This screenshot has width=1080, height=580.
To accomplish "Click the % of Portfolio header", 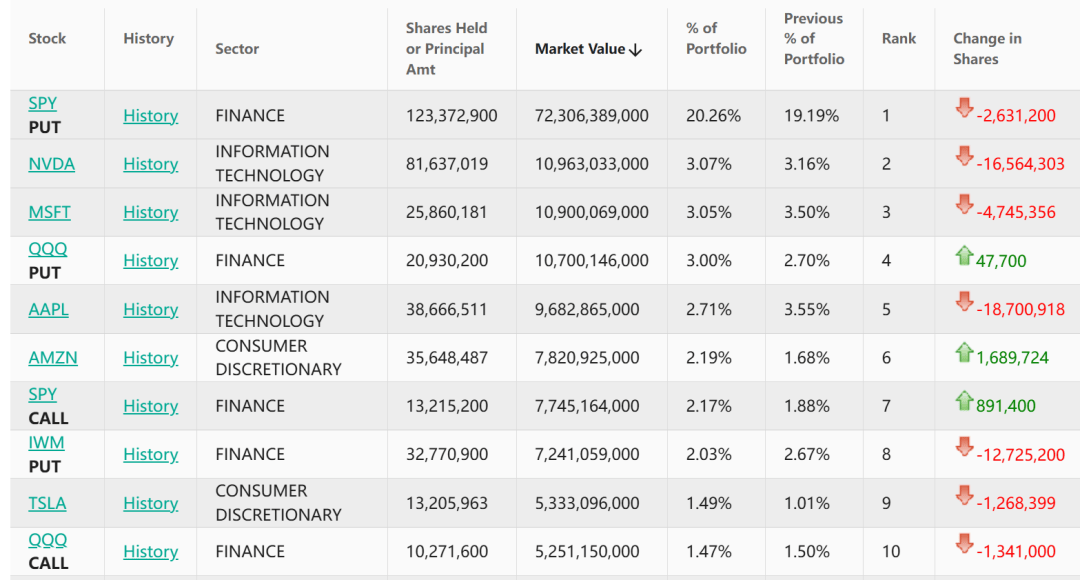I will point(716,39).
